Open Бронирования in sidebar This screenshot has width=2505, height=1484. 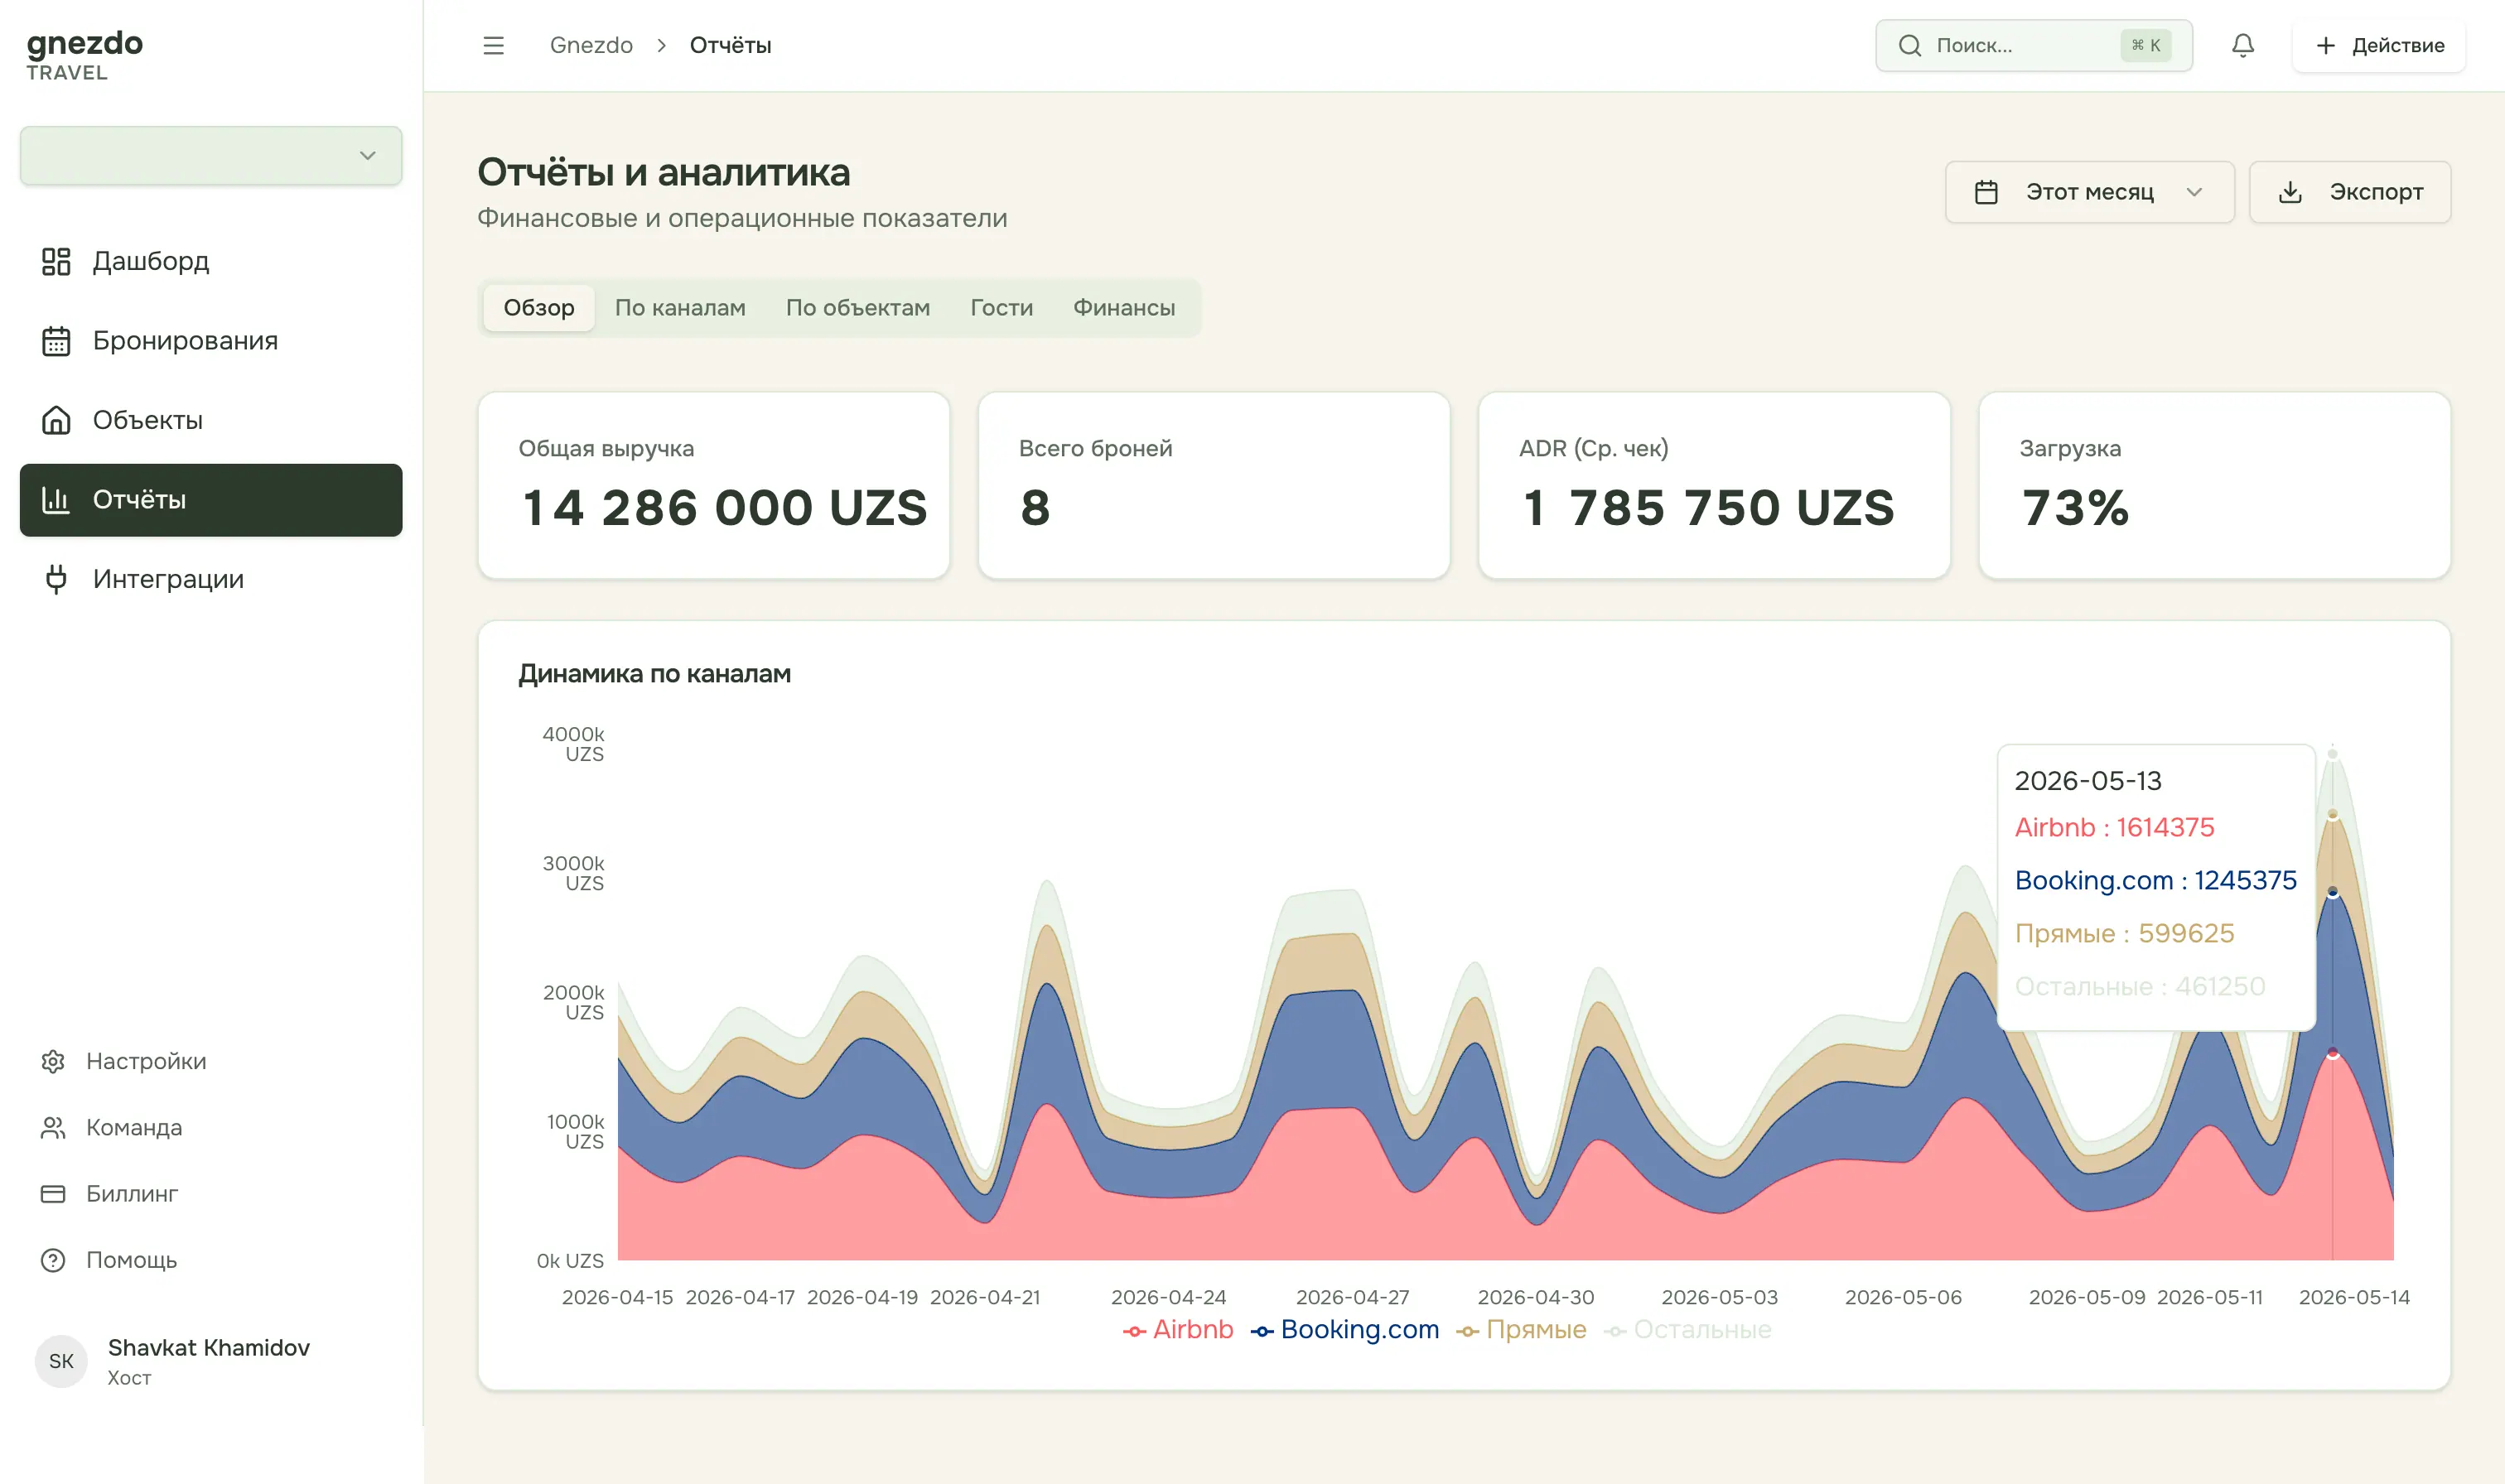pos(211,341)
